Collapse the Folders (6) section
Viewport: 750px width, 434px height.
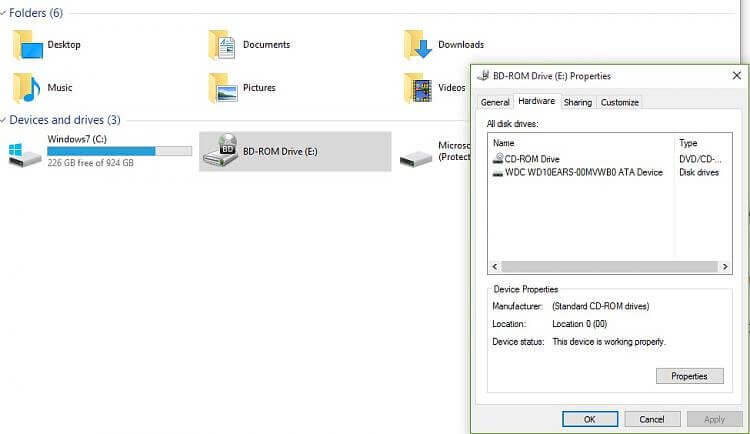[x=4, y=13]
